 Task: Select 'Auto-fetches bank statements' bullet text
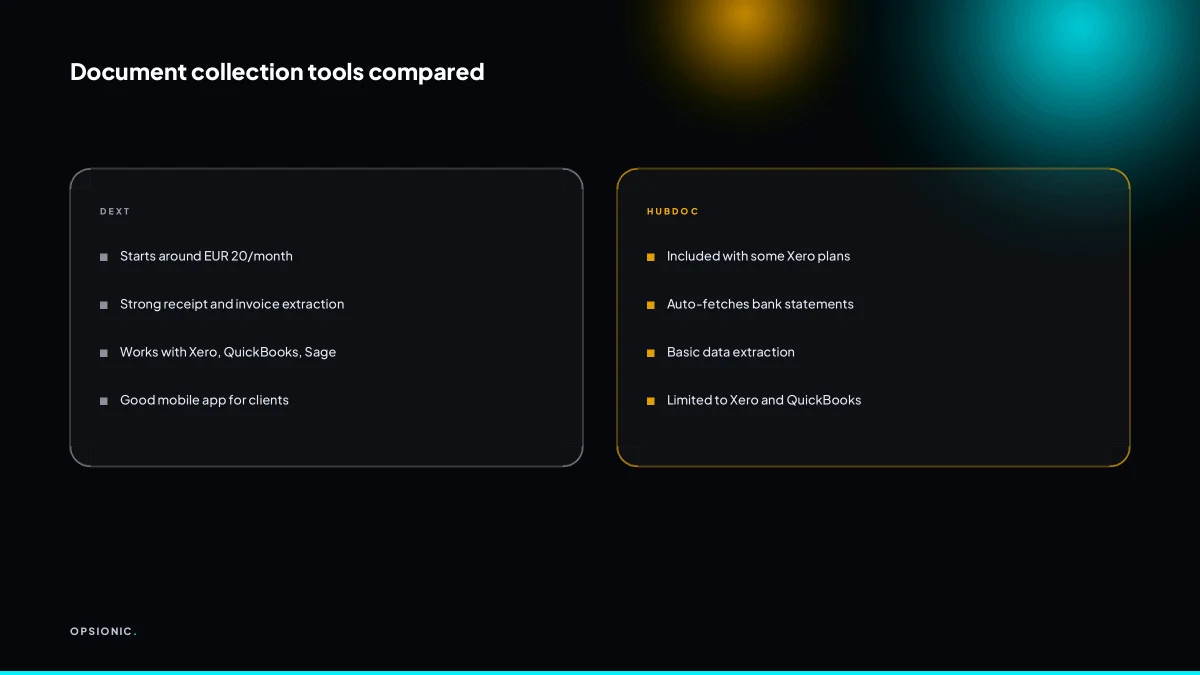760,304
